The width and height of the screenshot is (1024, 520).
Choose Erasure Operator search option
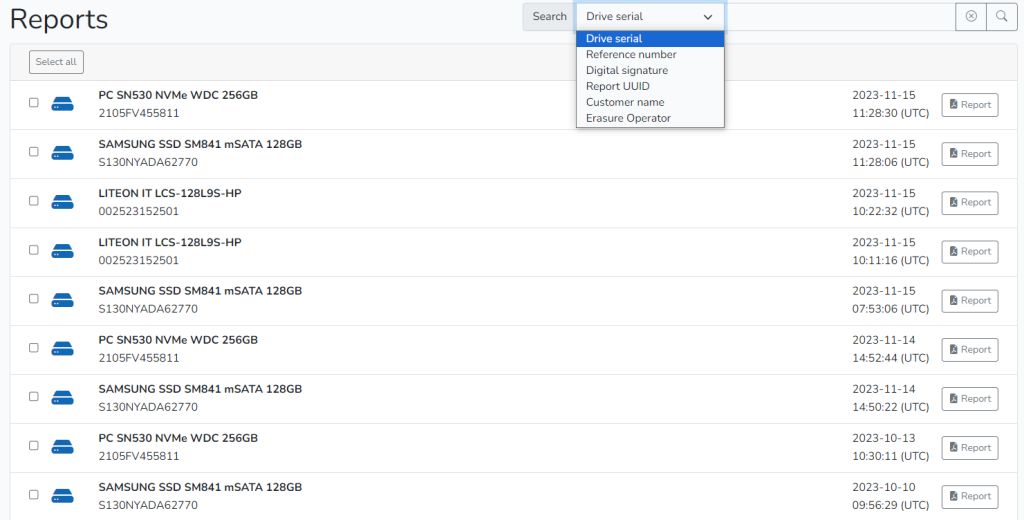[650, 118]
